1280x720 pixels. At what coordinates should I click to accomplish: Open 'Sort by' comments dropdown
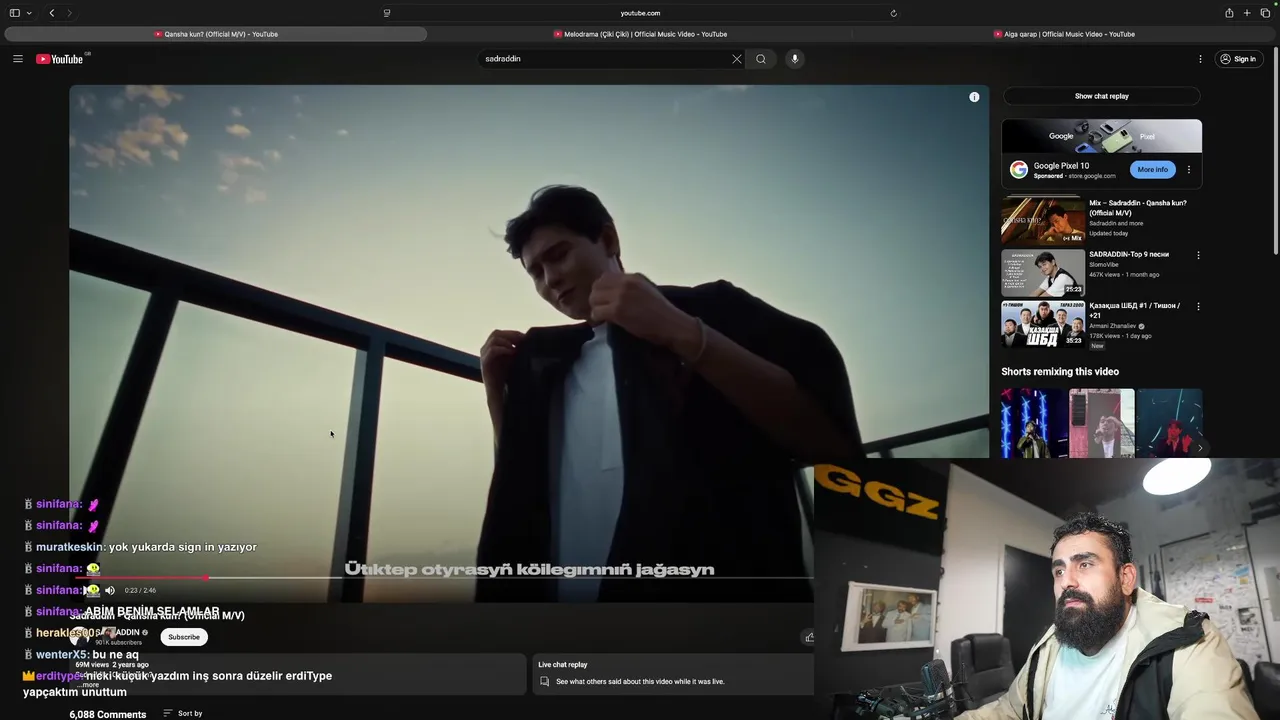pos(183,714)
